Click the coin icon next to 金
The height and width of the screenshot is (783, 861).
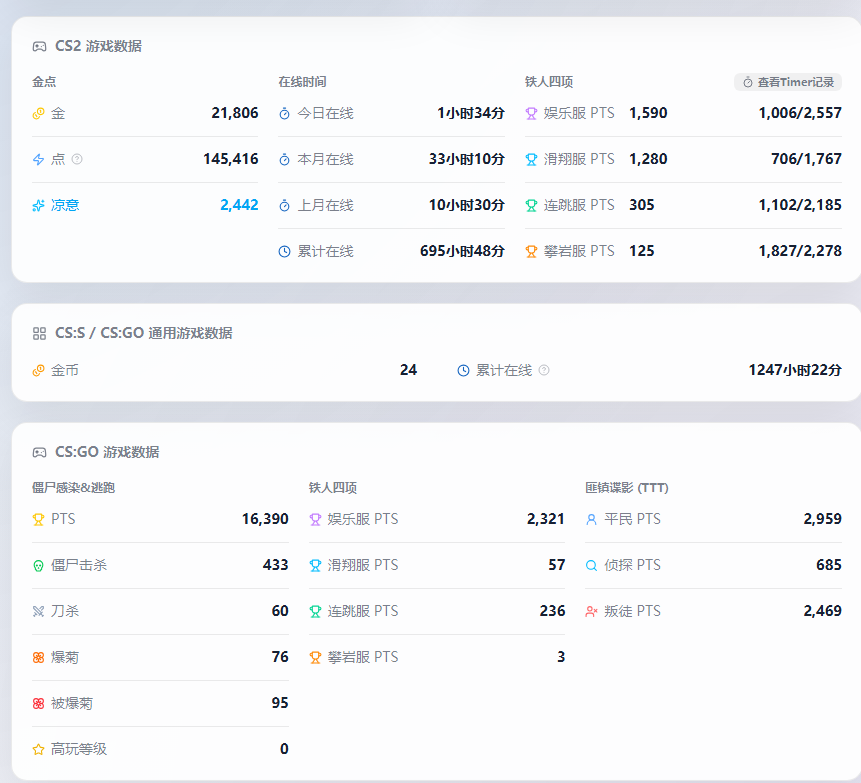(38, 114)
